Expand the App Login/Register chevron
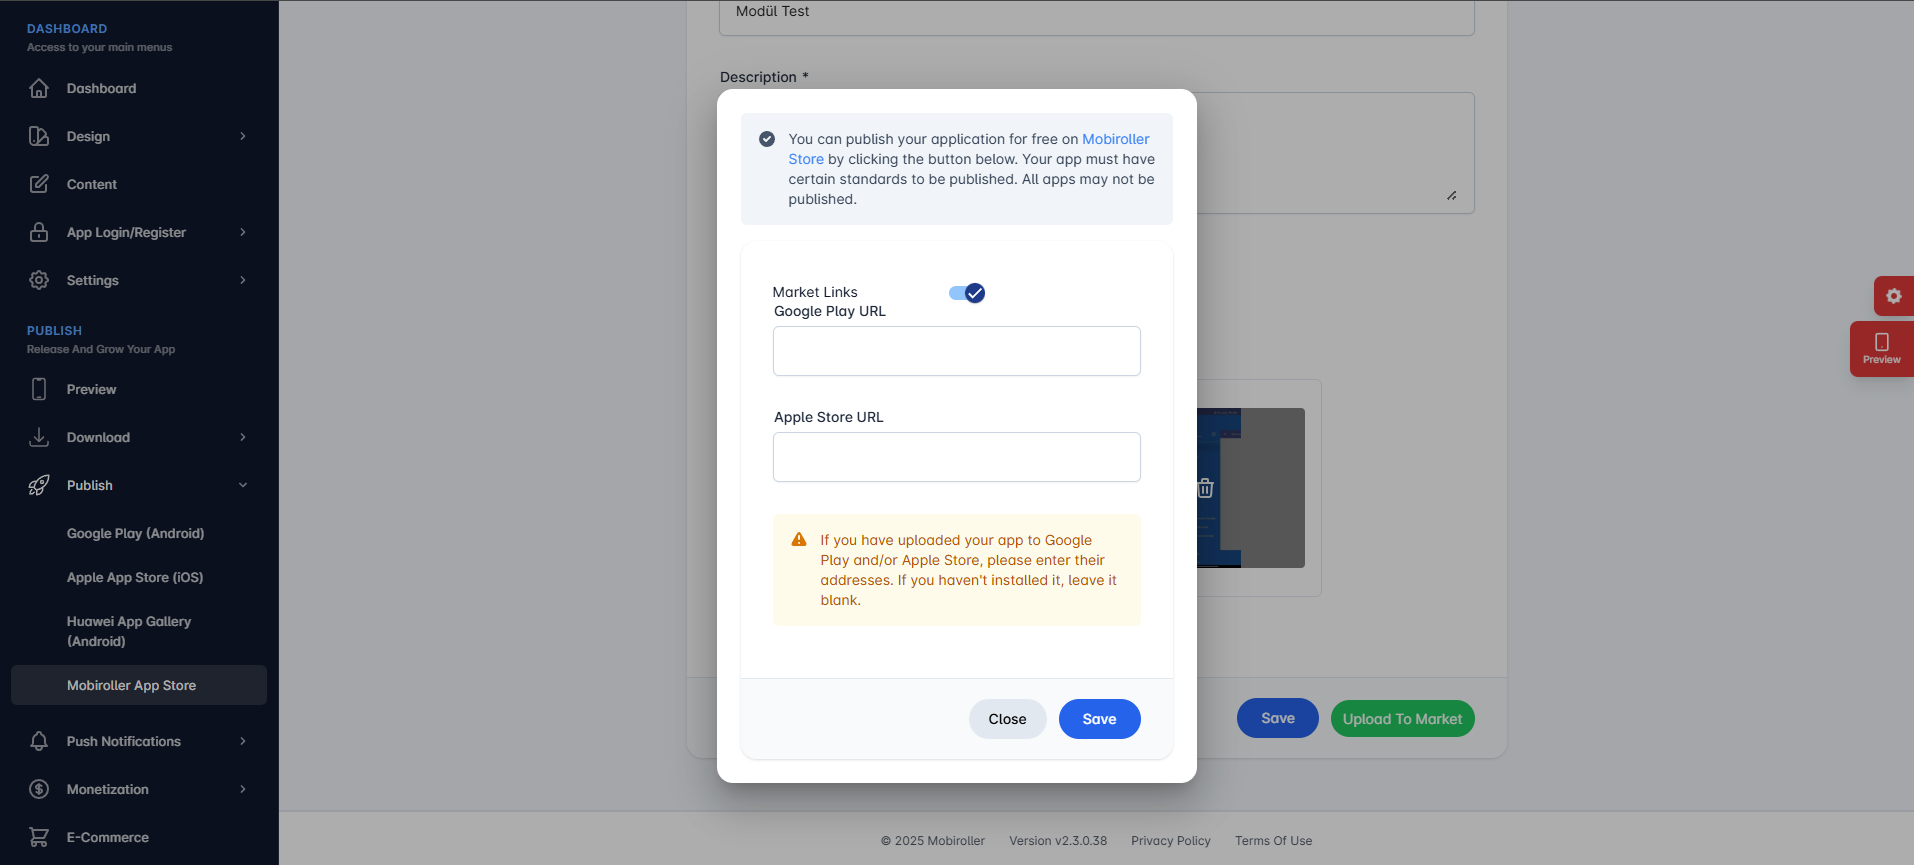 (x=243, y=232)
